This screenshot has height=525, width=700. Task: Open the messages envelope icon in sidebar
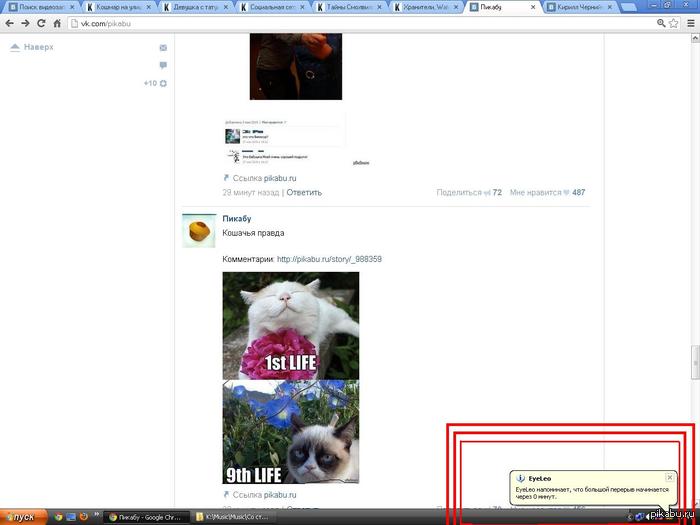[163, 47]
